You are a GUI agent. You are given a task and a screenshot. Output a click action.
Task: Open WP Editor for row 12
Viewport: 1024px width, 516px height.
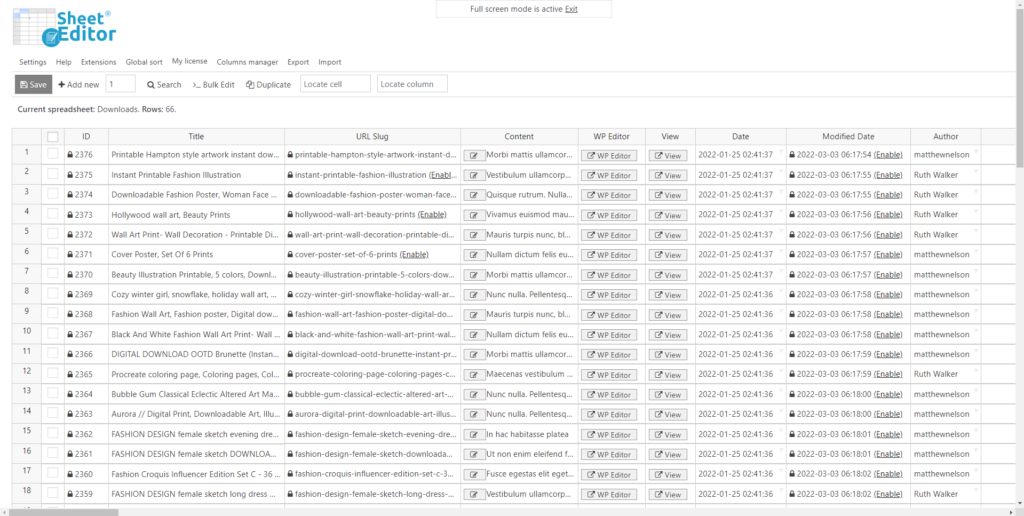coord(609,375)
